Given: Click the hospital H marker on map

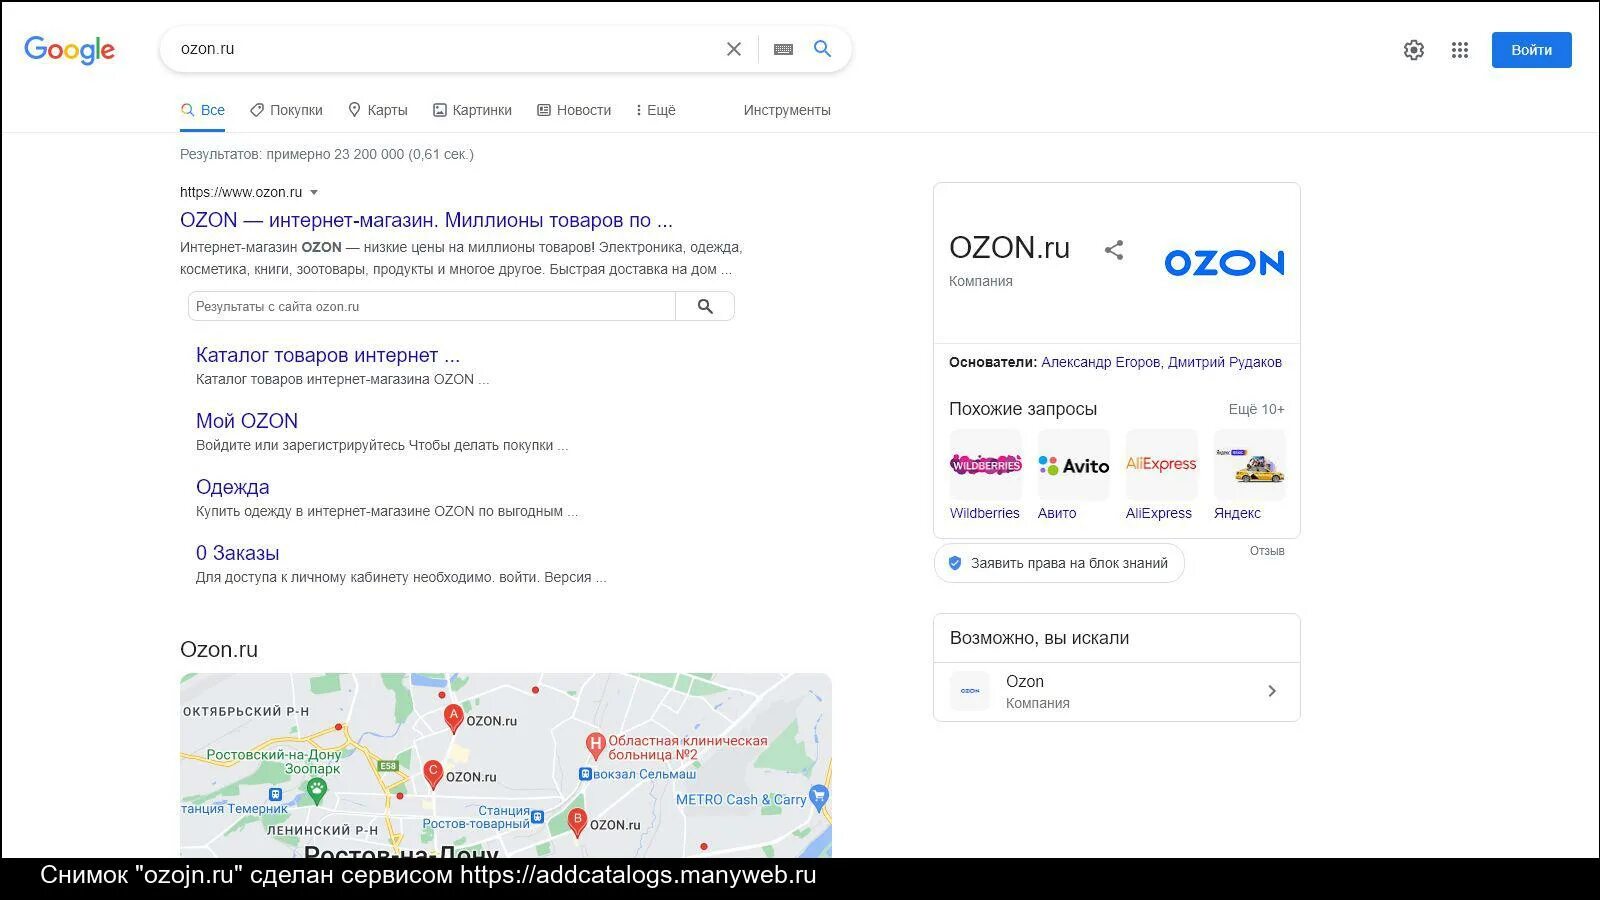Looking at the screenshot, I should [x=595, y=745].
